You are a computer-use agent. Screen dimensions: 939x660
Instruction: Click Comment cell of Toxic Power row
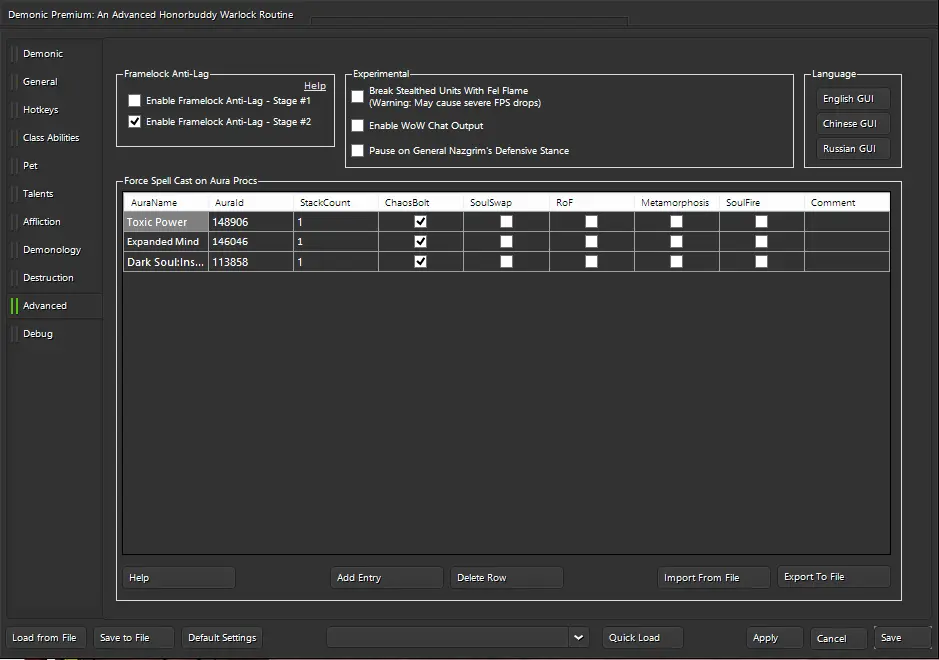point(847,222)
